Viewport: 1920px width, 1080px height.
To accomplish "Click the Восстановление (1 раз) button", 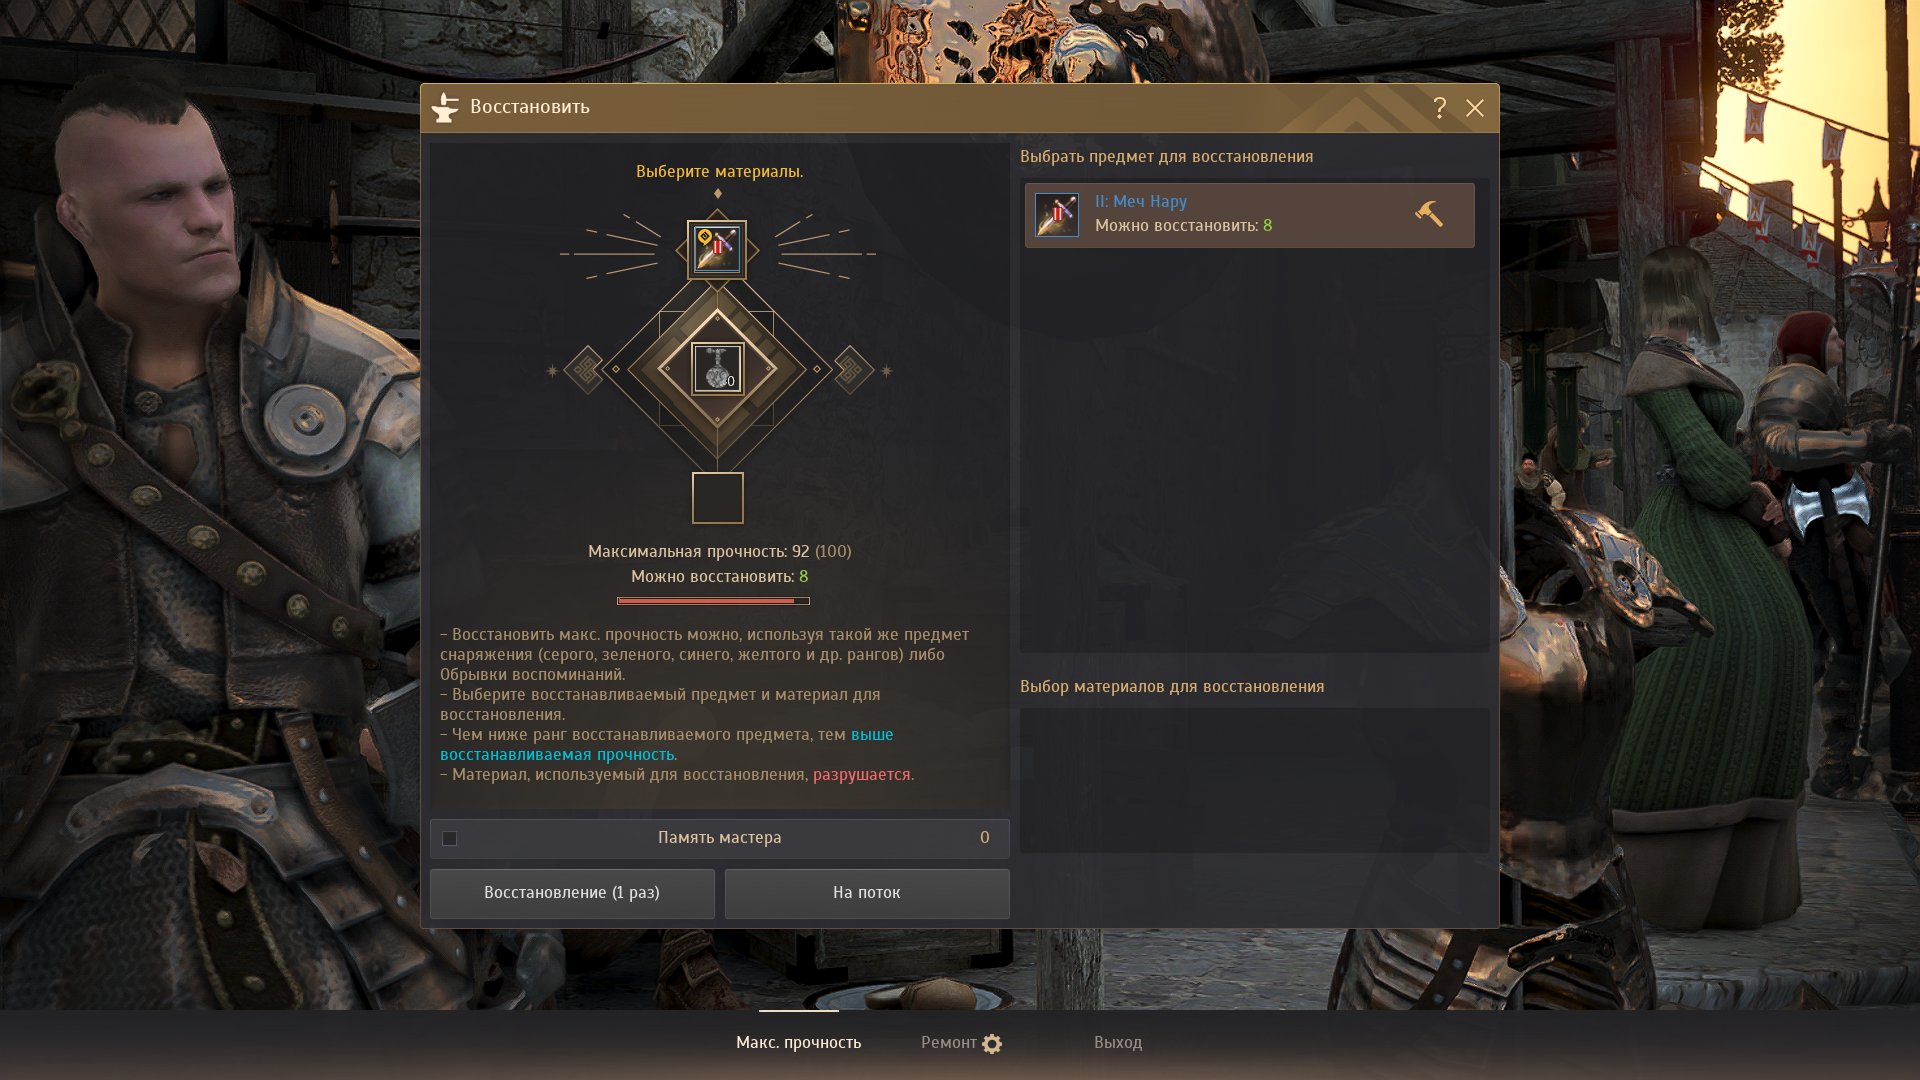I will pyautogui.click(x=572, y=893).
